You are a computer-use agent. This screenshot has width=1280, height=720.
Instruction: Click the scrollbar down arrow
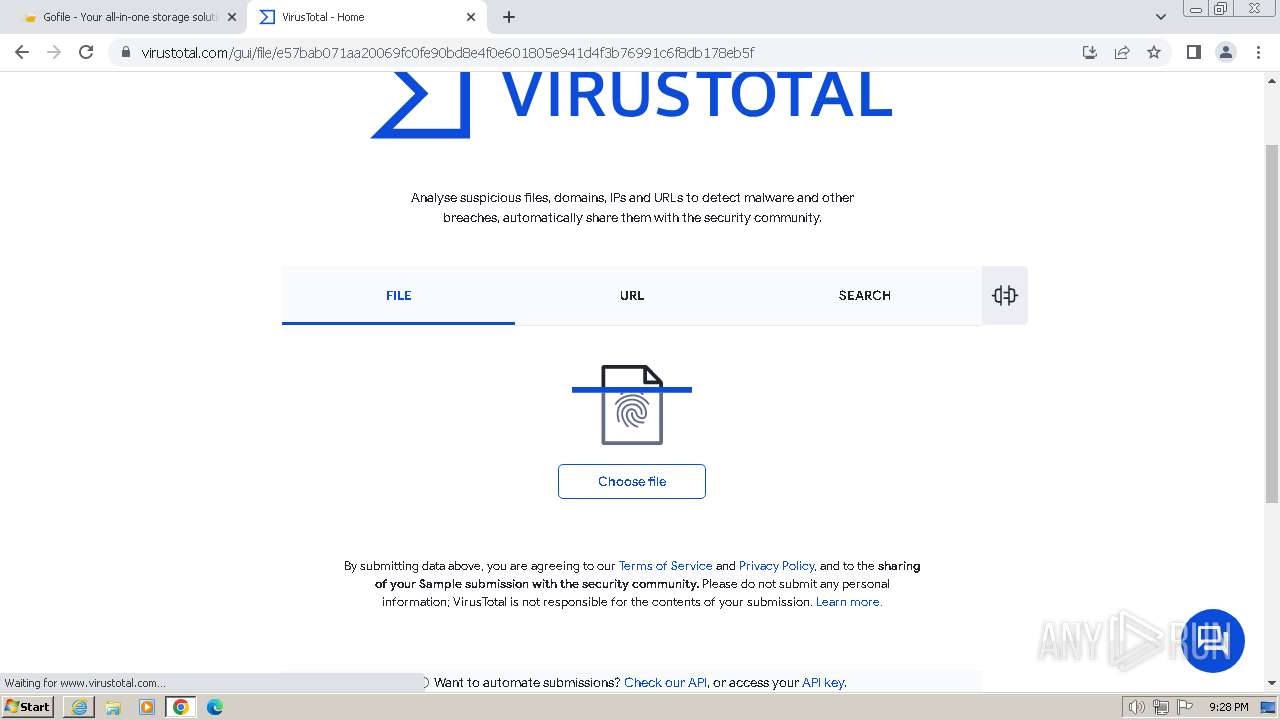[x=1272, y=683]
